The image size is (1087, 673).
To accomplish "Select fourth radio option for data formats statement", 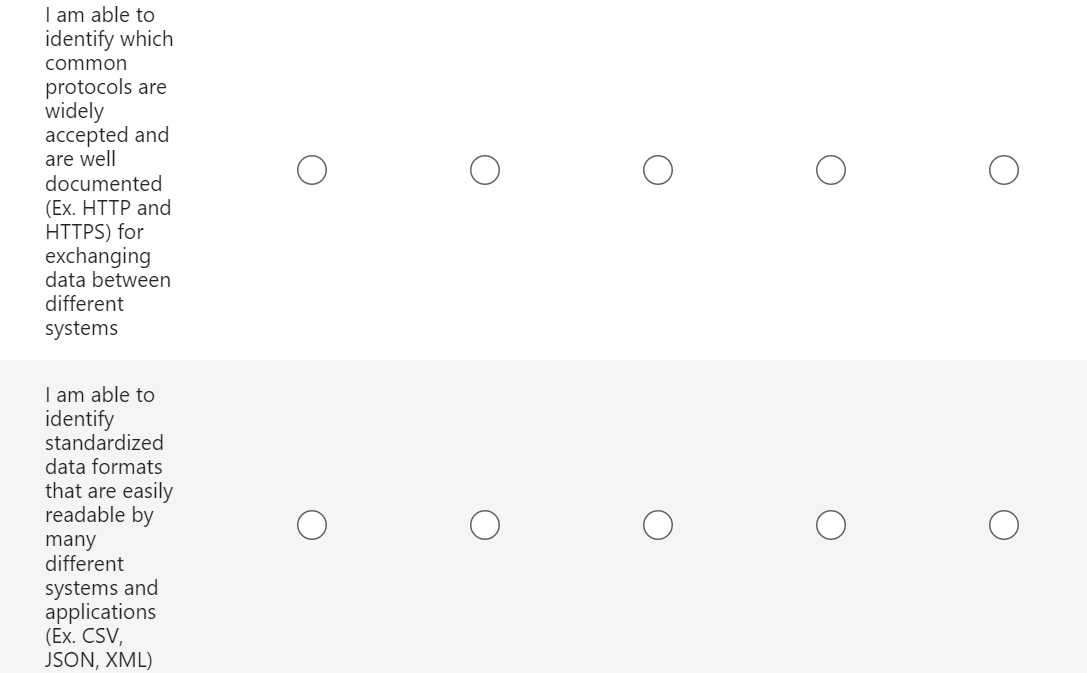I will click(831, 525).
